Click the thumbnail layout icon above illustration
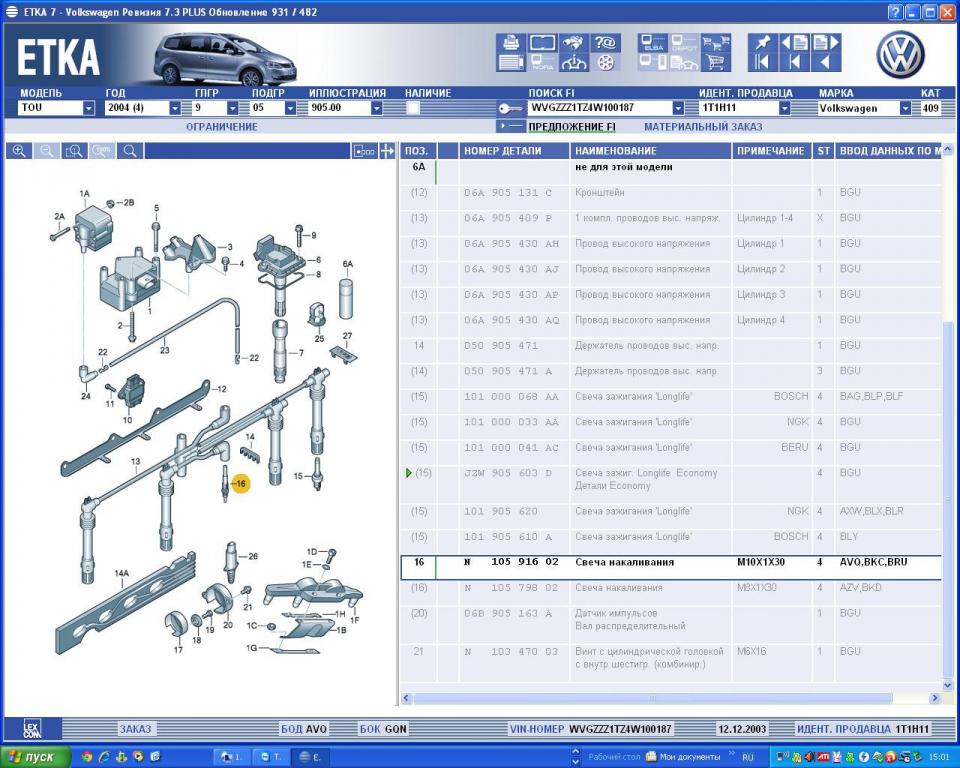This screenshot has width=960, height=768. 364,151
